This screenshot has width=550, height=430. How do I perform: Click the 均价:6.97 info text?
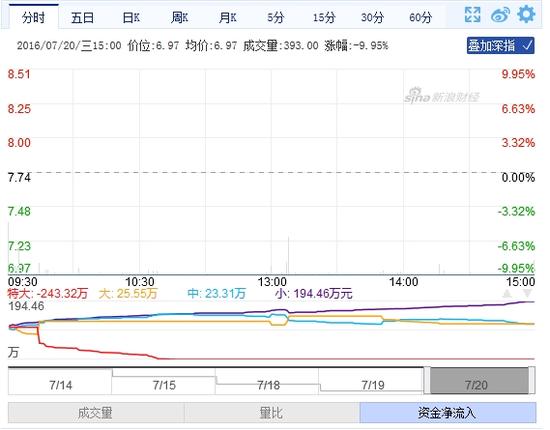(x=211, y=46)
